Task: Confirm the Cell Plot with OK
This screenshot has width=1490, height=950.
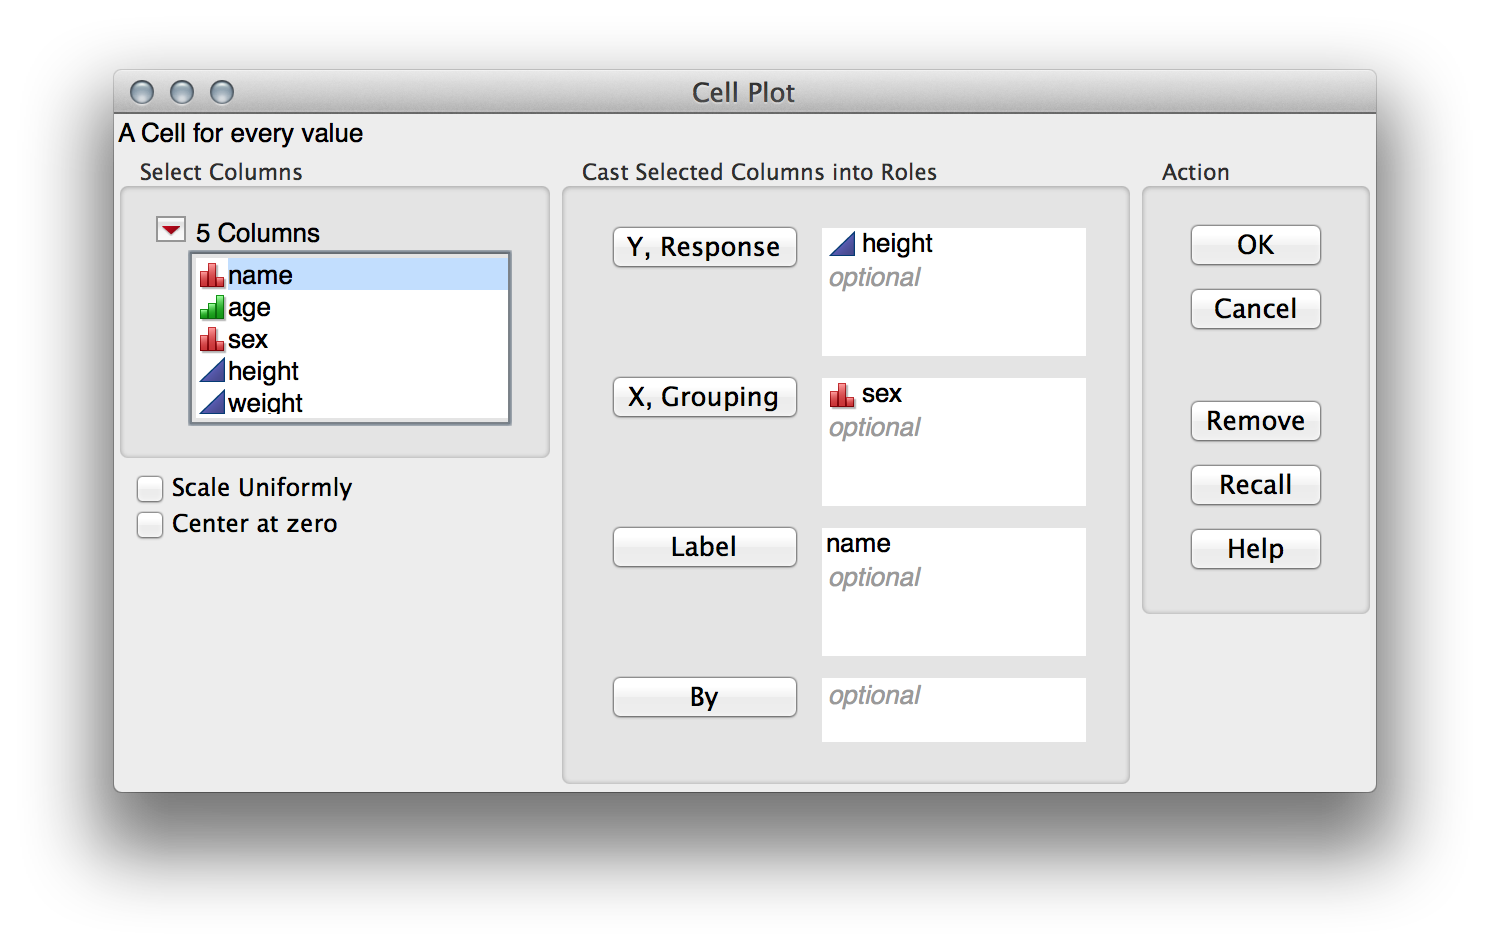Action: (x=1255, y=245)
